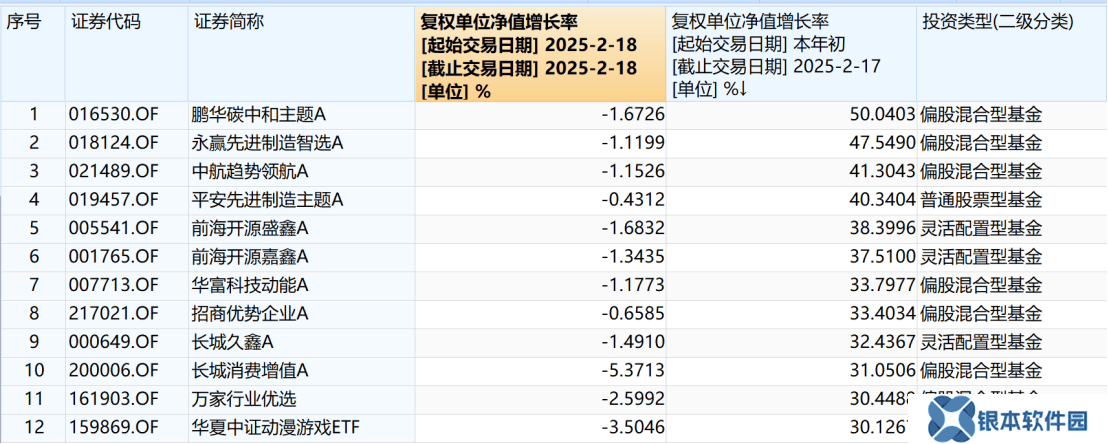Screen dimensions: 1108x444
Task: Click the 前海开源盛鑫A fund name
Action: tap(246, 229)
